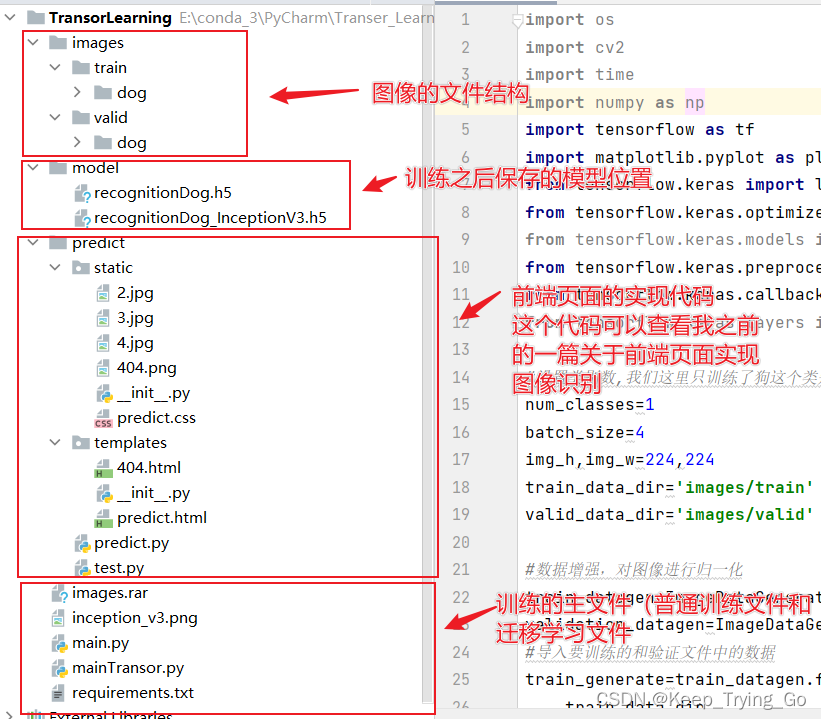Click the 2.jpg image file icon
The height and width of the screenshot is (719, 821).
click(x=103, y=293)
